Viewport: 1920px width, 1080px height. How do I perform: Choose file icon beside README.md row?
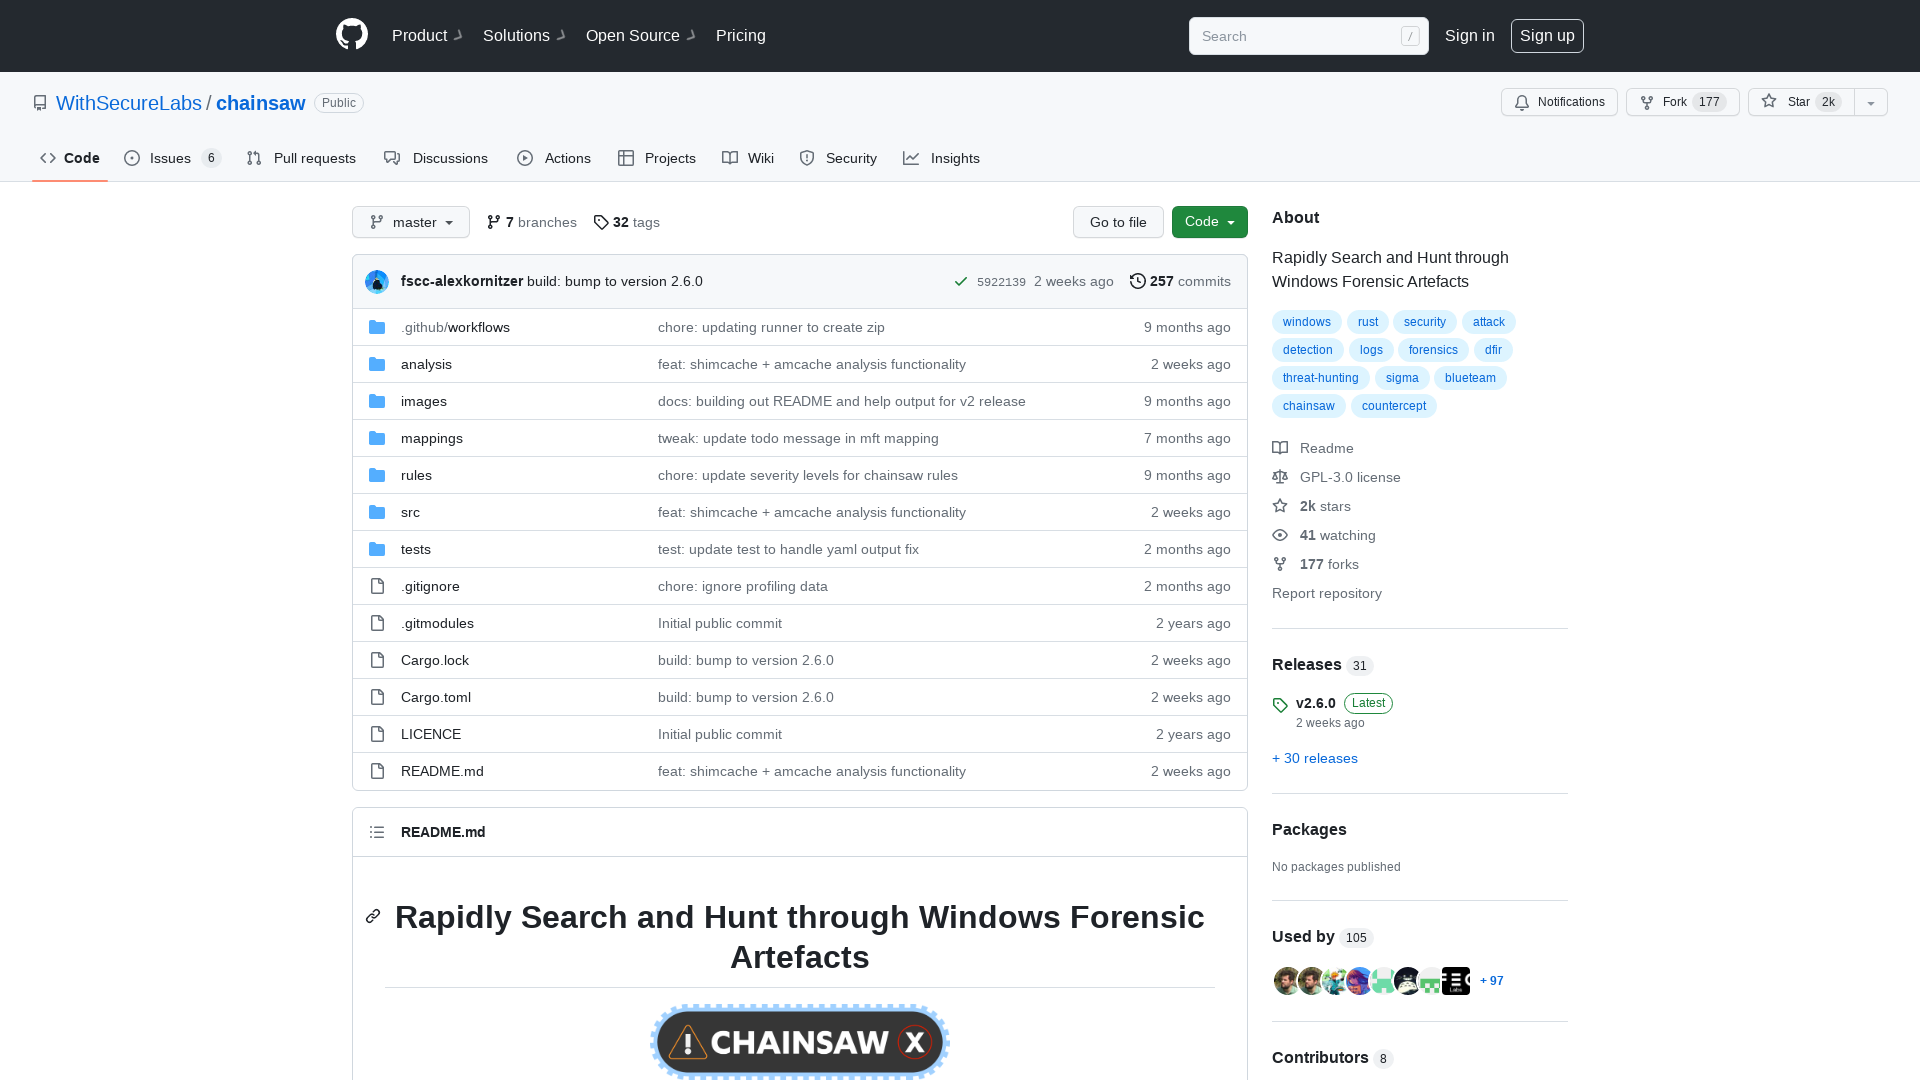(377, 771)
